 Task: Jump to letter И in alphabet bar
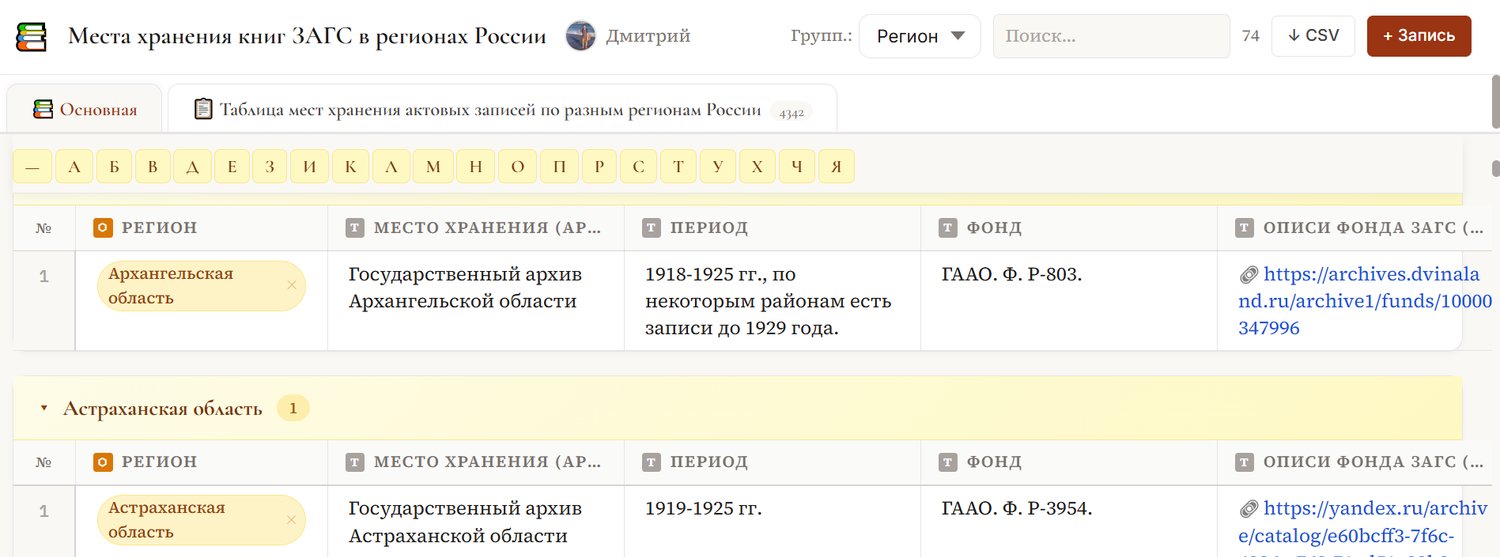pos(309,167)
